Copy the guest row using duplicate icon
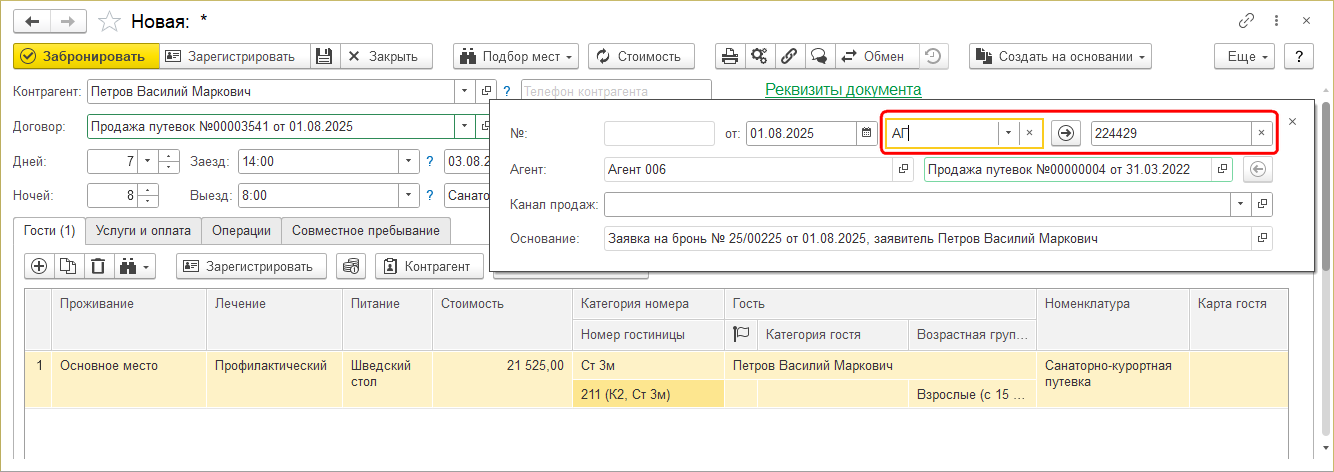The image size is (1334, 472). [68, 266]
